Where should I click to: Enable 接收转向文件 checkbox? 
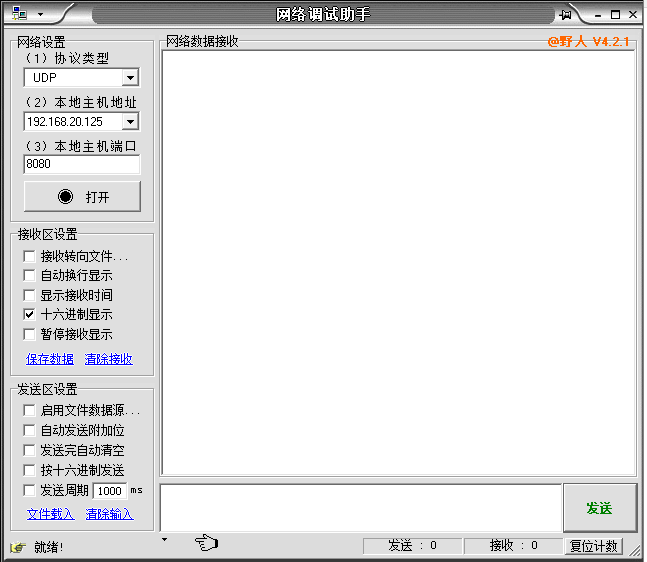[x=29, y=256]
